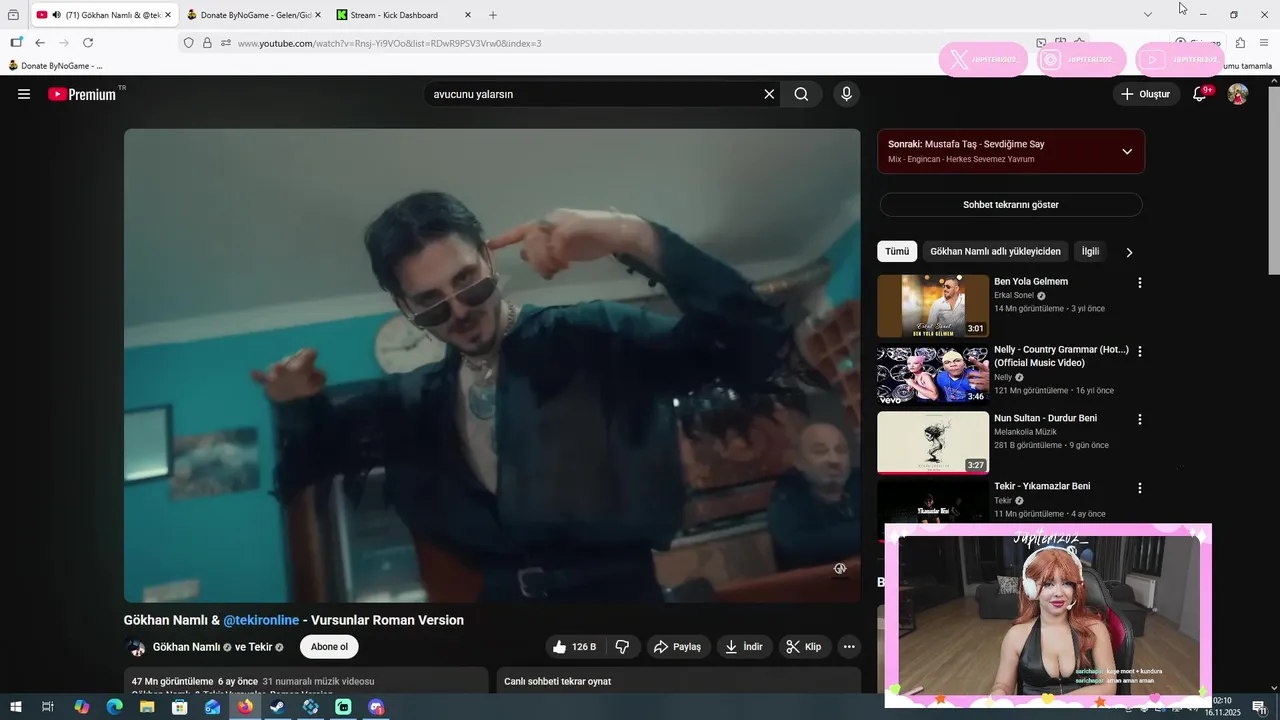The height and width of the screenshot is (720, 1280).
Task: Open Microsoft Store from taskbar
Action: 180,707
